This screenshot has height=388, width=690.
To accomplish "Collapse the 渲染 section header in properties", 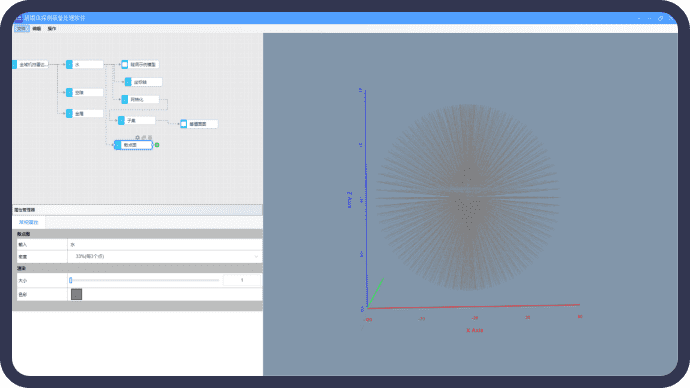I will [137, 268].
